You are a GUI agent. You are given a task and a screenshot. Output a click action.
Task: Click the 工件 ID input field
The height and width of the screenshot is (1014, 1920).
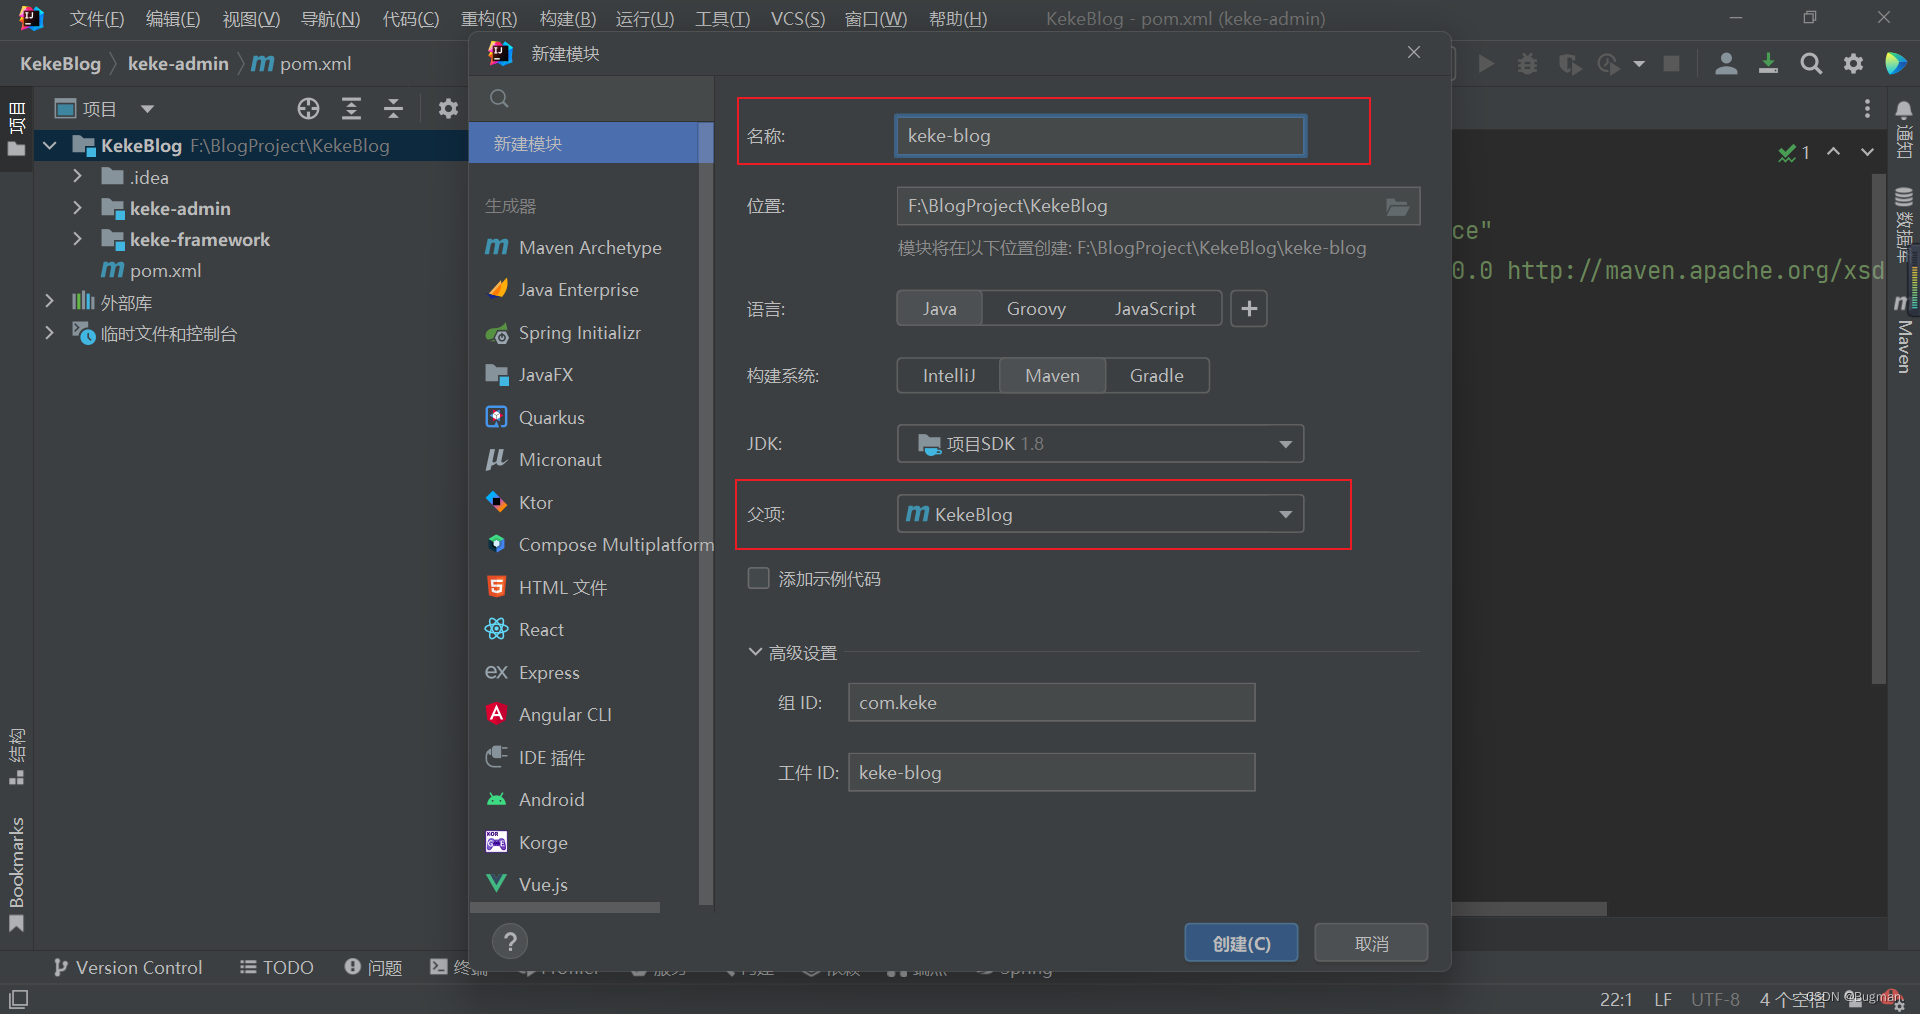[1051, 773]
